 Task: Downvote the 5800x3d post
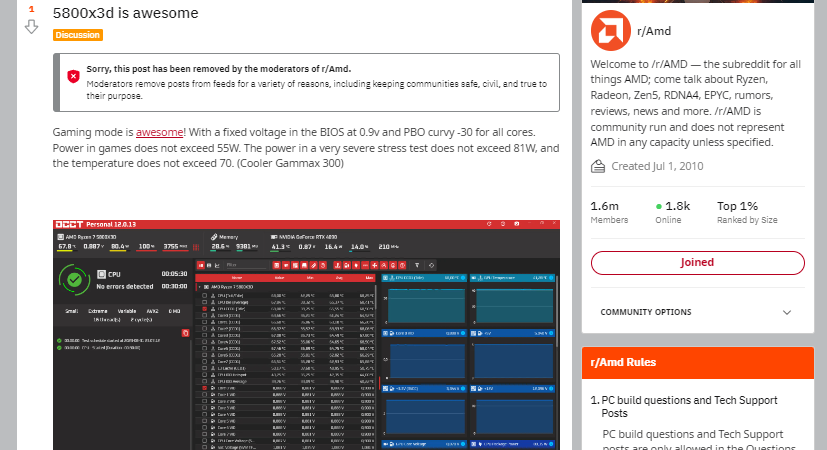coord(31,27)
